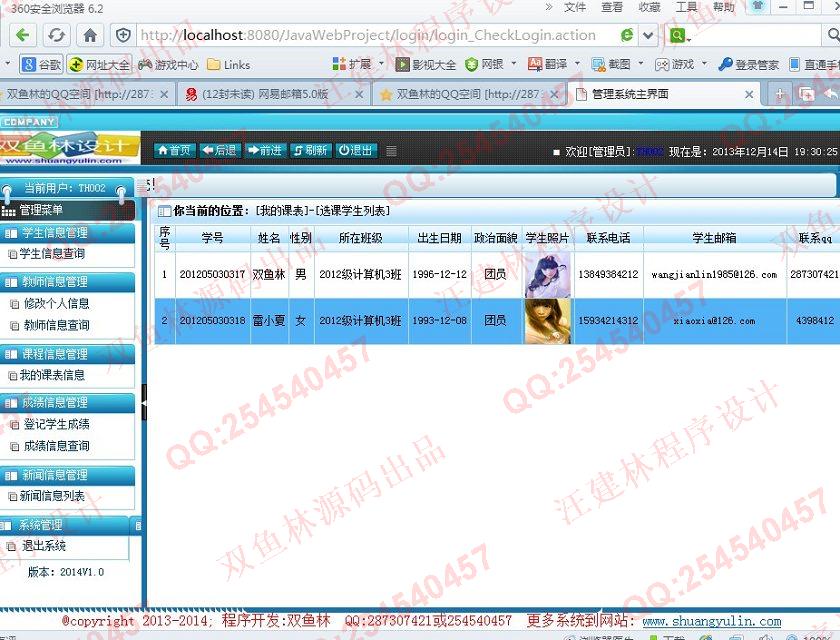840x640 pixels.
Task: Click the list icon next to 退出
Action: (x=392, y=151)
